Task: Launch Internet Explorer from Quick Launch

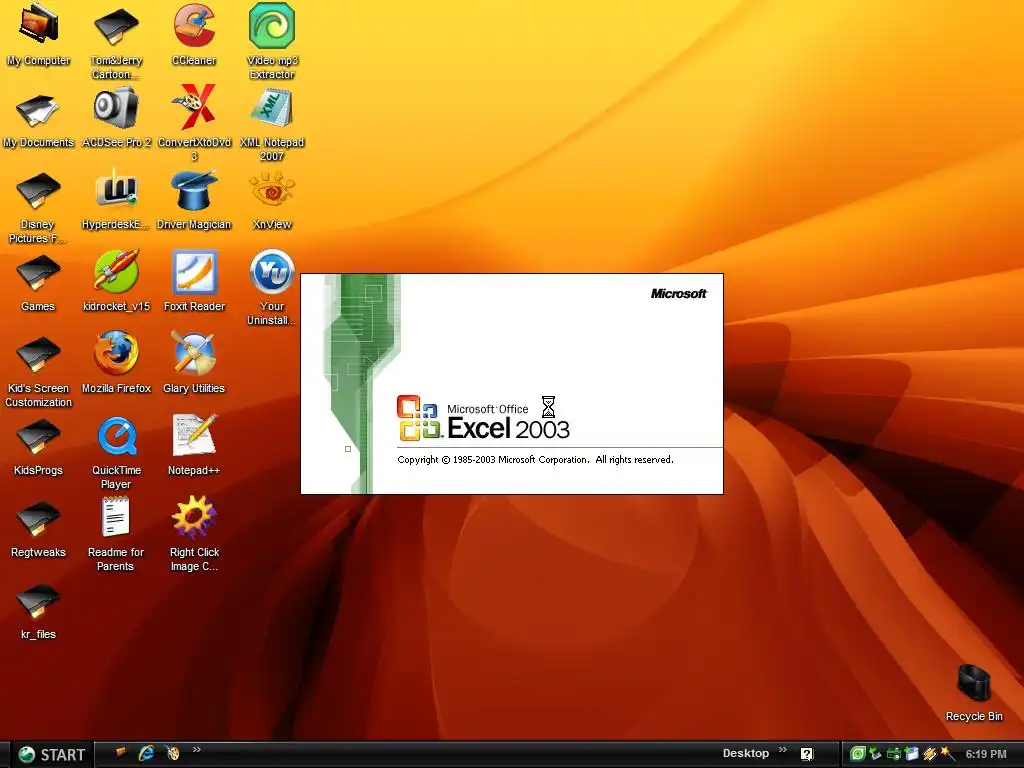Action: pyautogui.click(x=146, y=753)
